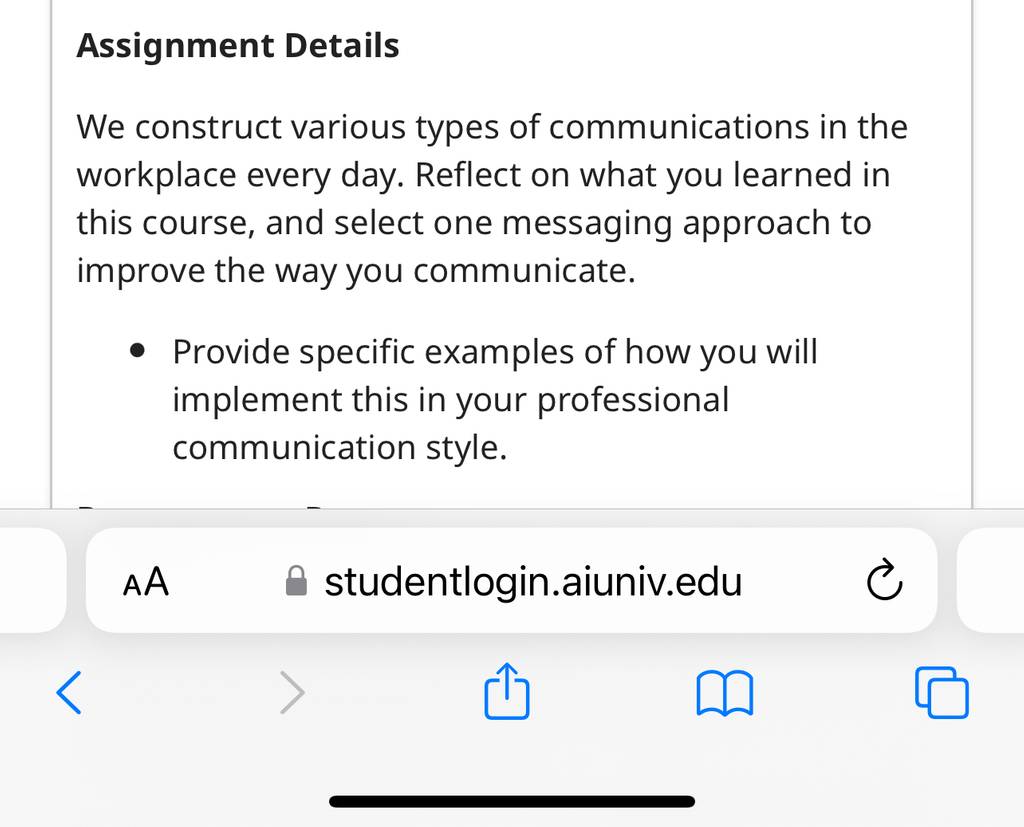Switch to the adjacent tab on the left
Image resolution: width=1024 pixels, height=827 pixels.
tap(33, 580)
